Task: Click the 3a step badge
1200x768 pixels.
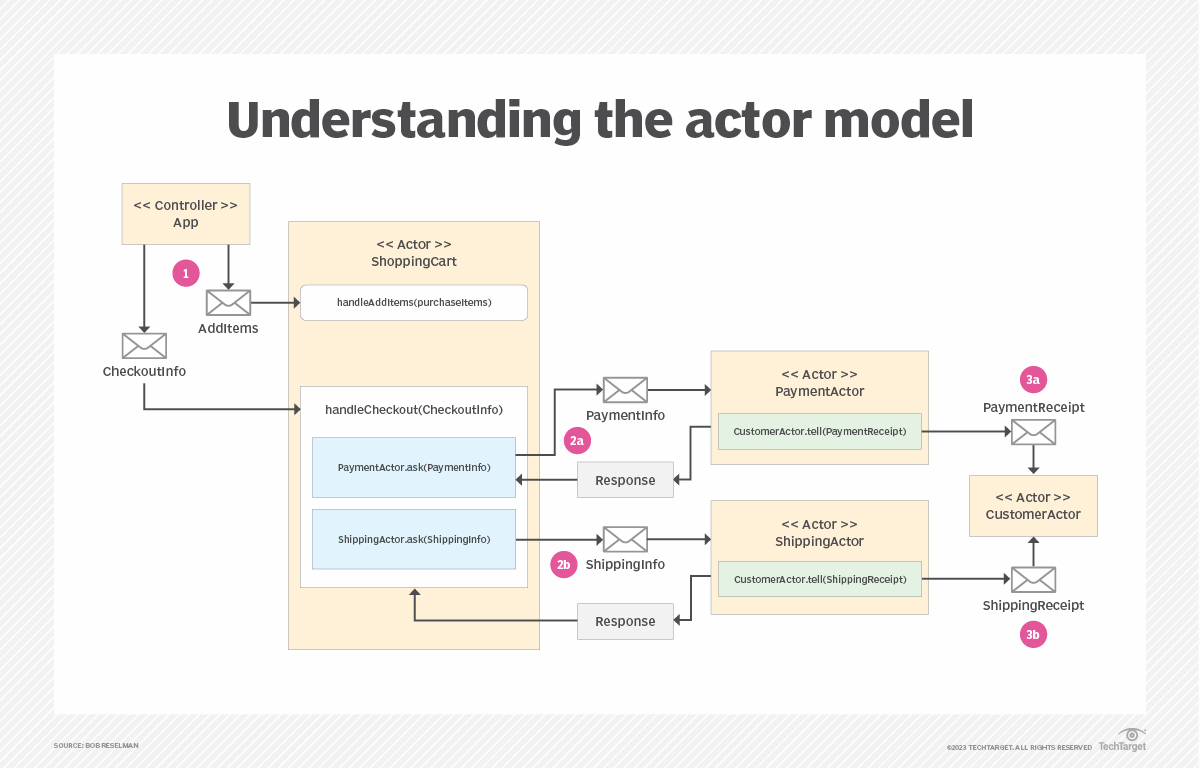Action: (x=1033, y=379)
